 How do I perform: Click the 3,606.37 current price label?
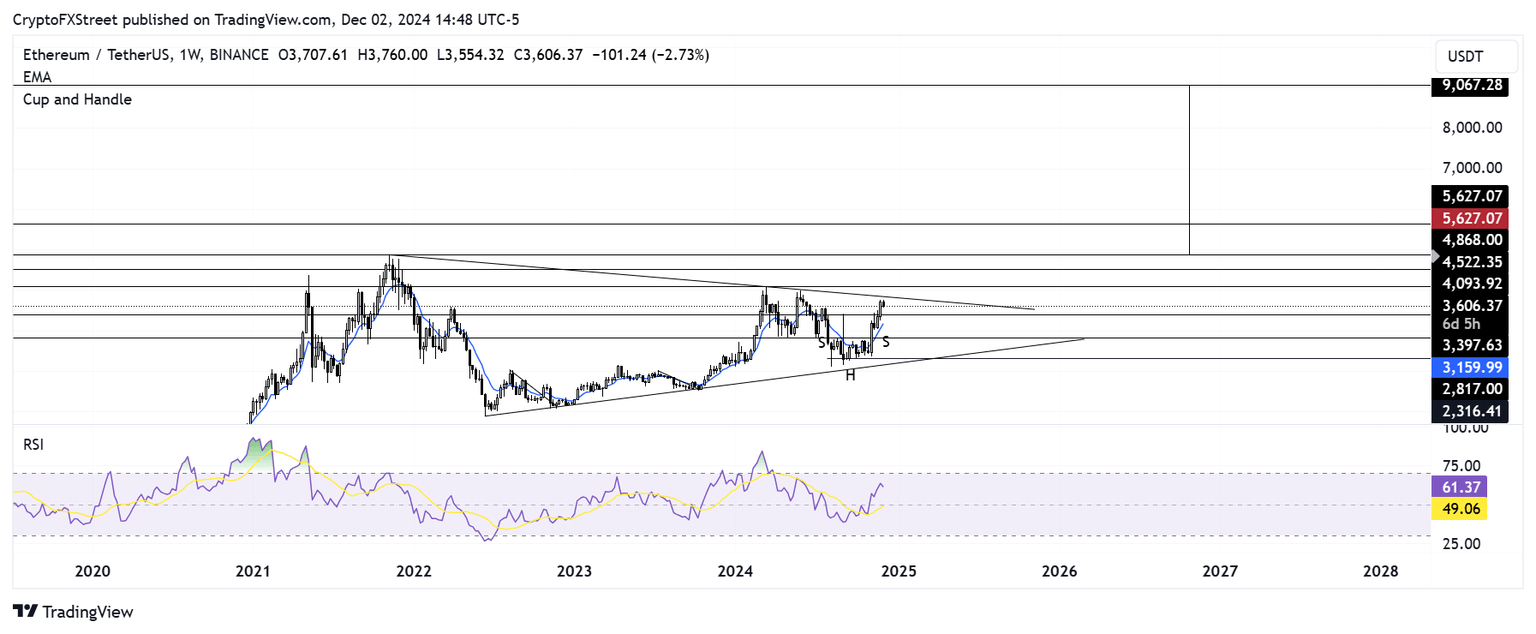coord(1470,306)
